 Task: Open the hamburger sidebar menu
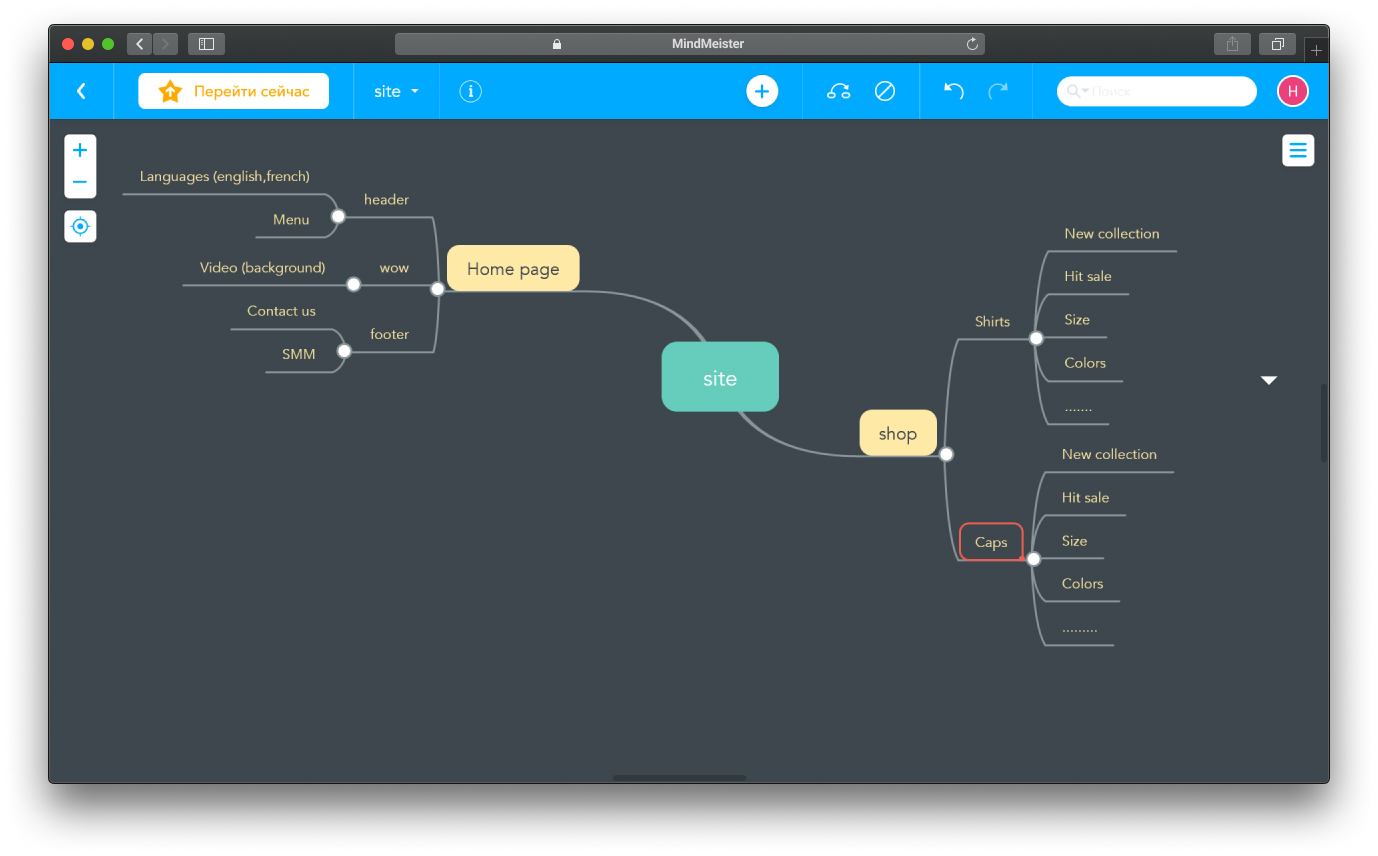pos(1298,151)
